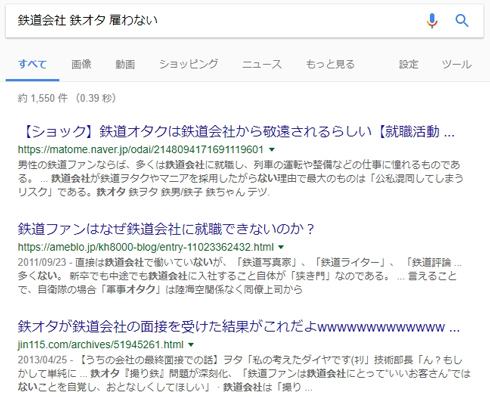Click the blue magnifier search icon

pos(462,21)
